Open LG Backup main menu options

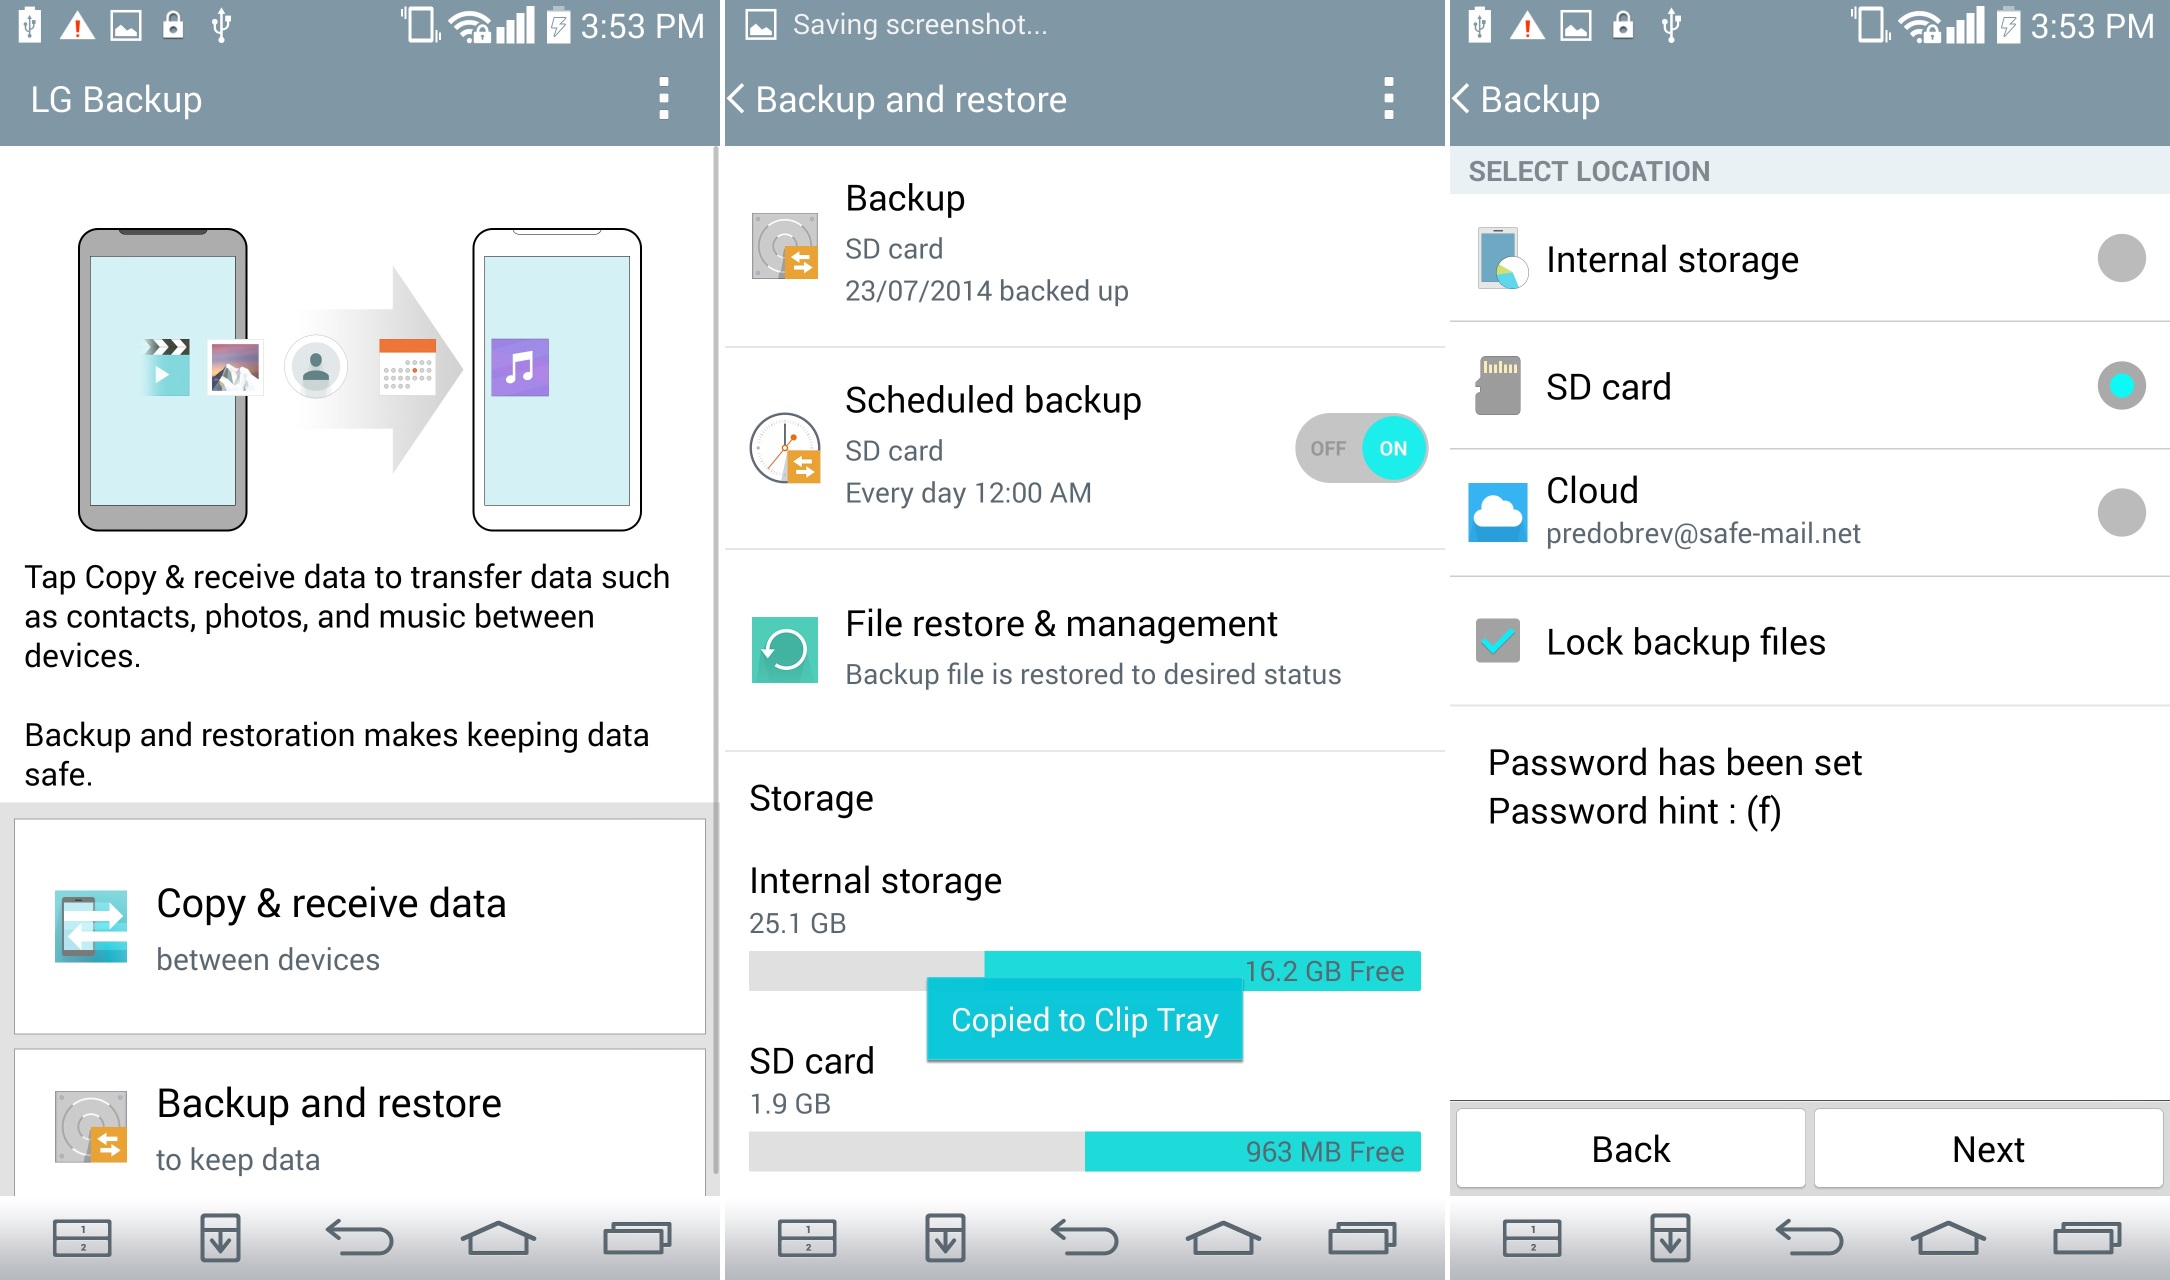660,101
